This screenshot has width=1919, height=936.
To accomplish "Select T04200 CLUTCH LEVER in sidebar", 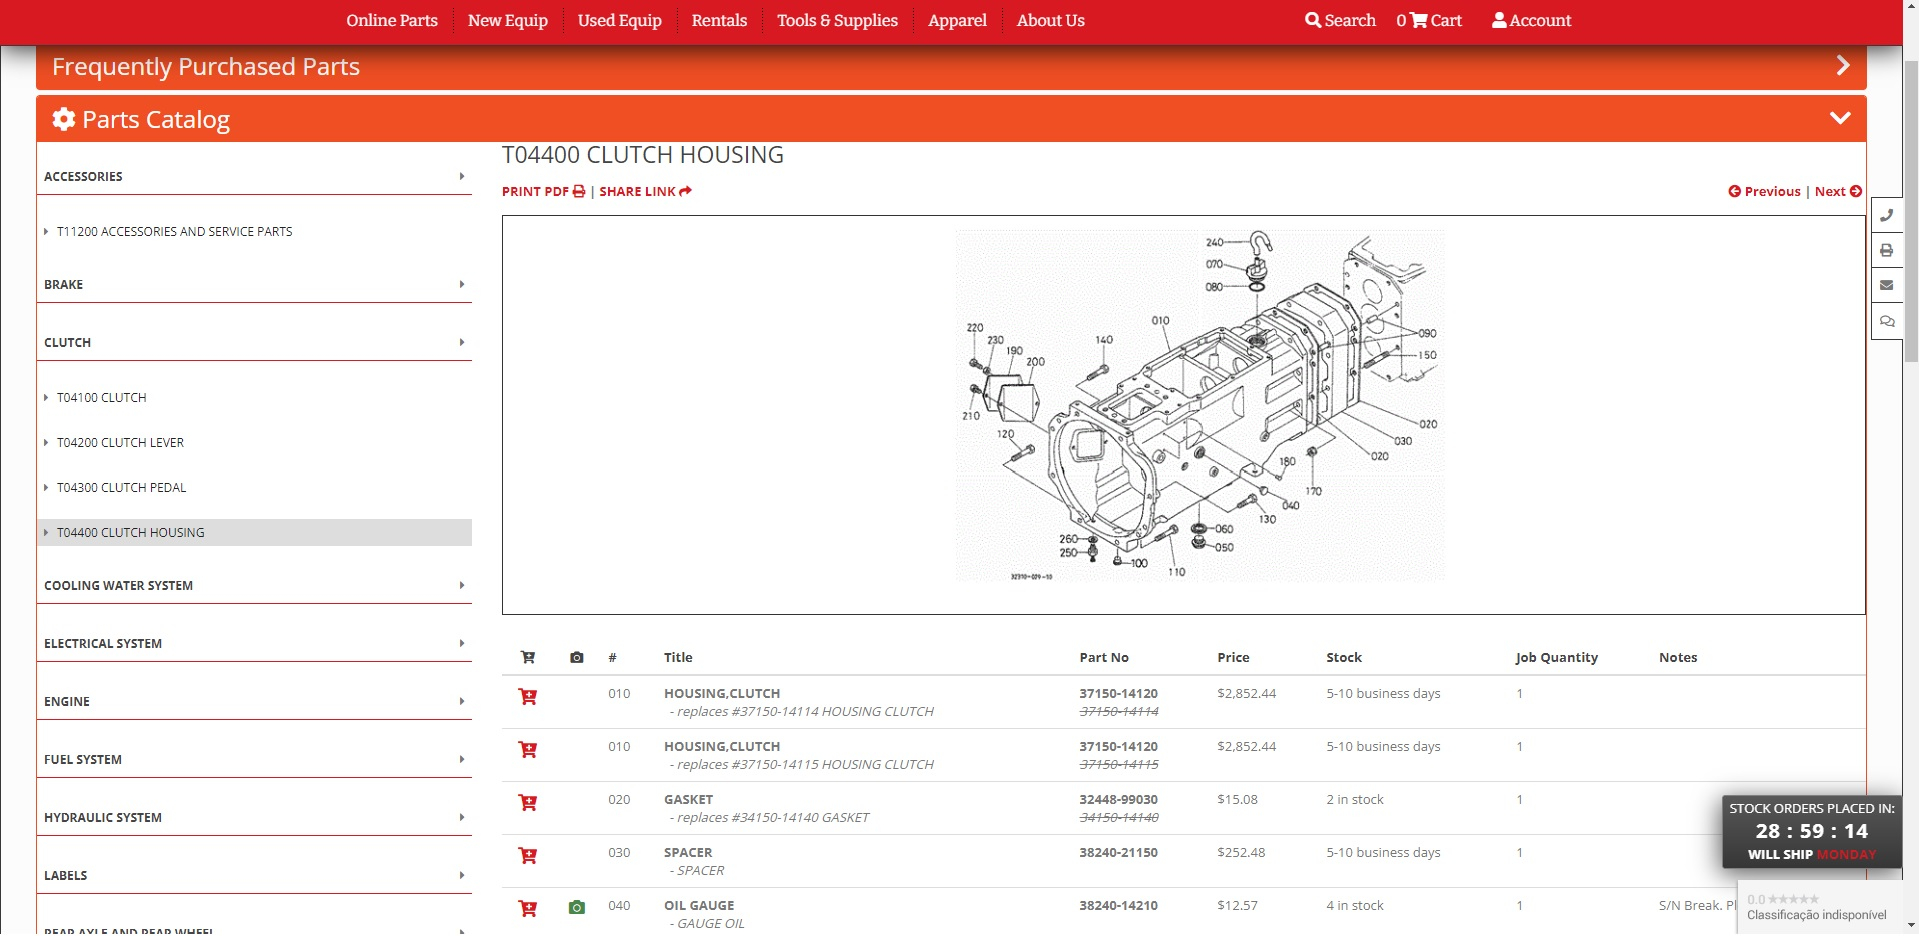I will pyautogui.click(x=120, y=443).
